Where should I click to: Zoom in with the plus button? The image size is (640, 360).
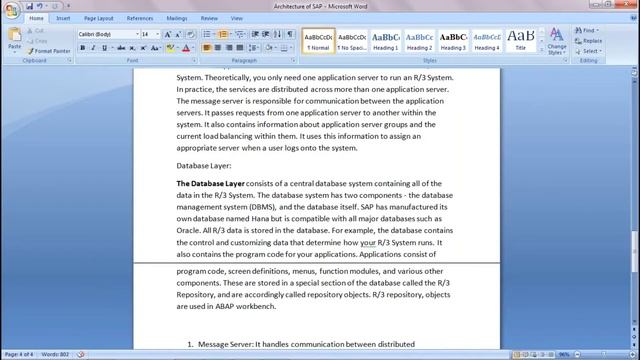click(x=632, y=355)
